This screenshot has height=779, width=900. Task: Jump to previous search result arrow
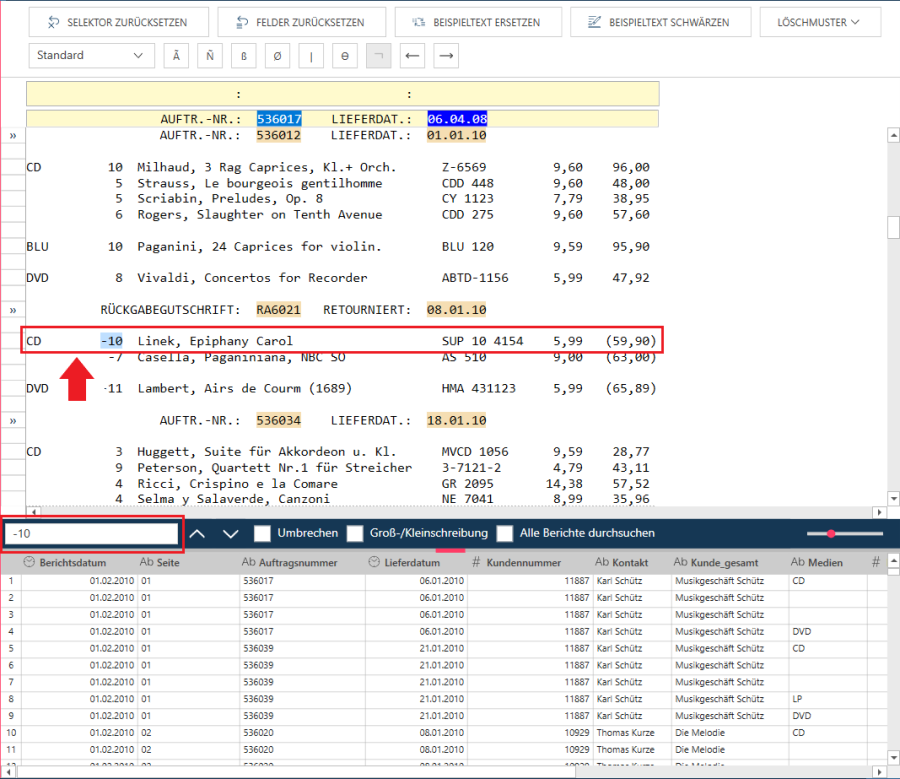pos(197,534)
